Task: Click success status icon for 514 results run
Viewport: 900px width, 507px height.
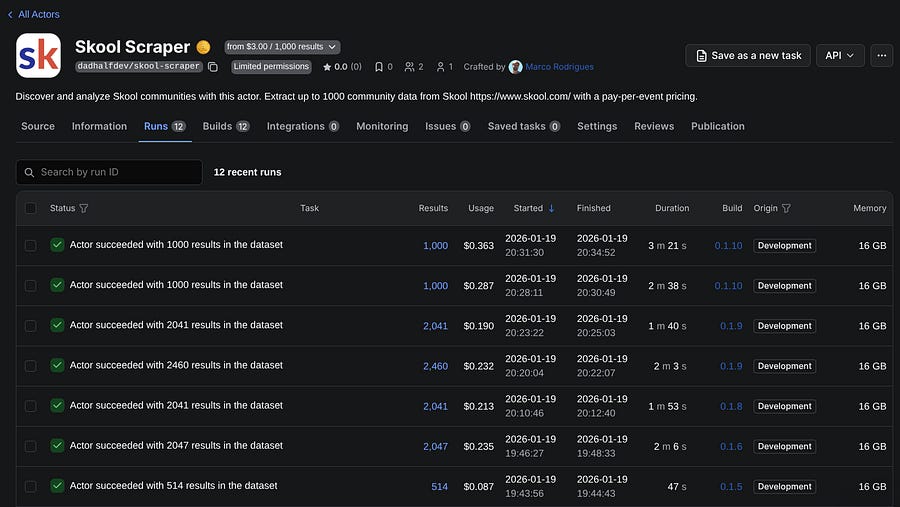Action: point(57,486)
